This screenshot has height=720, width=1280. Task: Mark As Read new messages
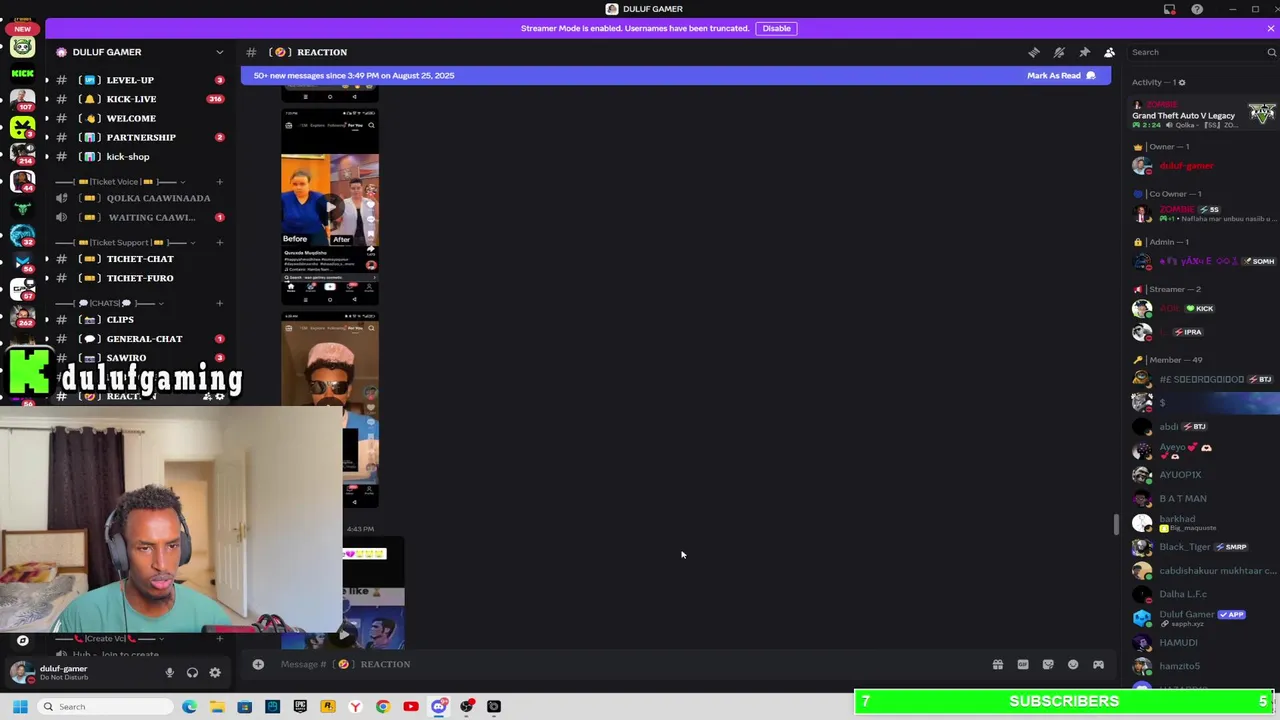click(1061, 75)
